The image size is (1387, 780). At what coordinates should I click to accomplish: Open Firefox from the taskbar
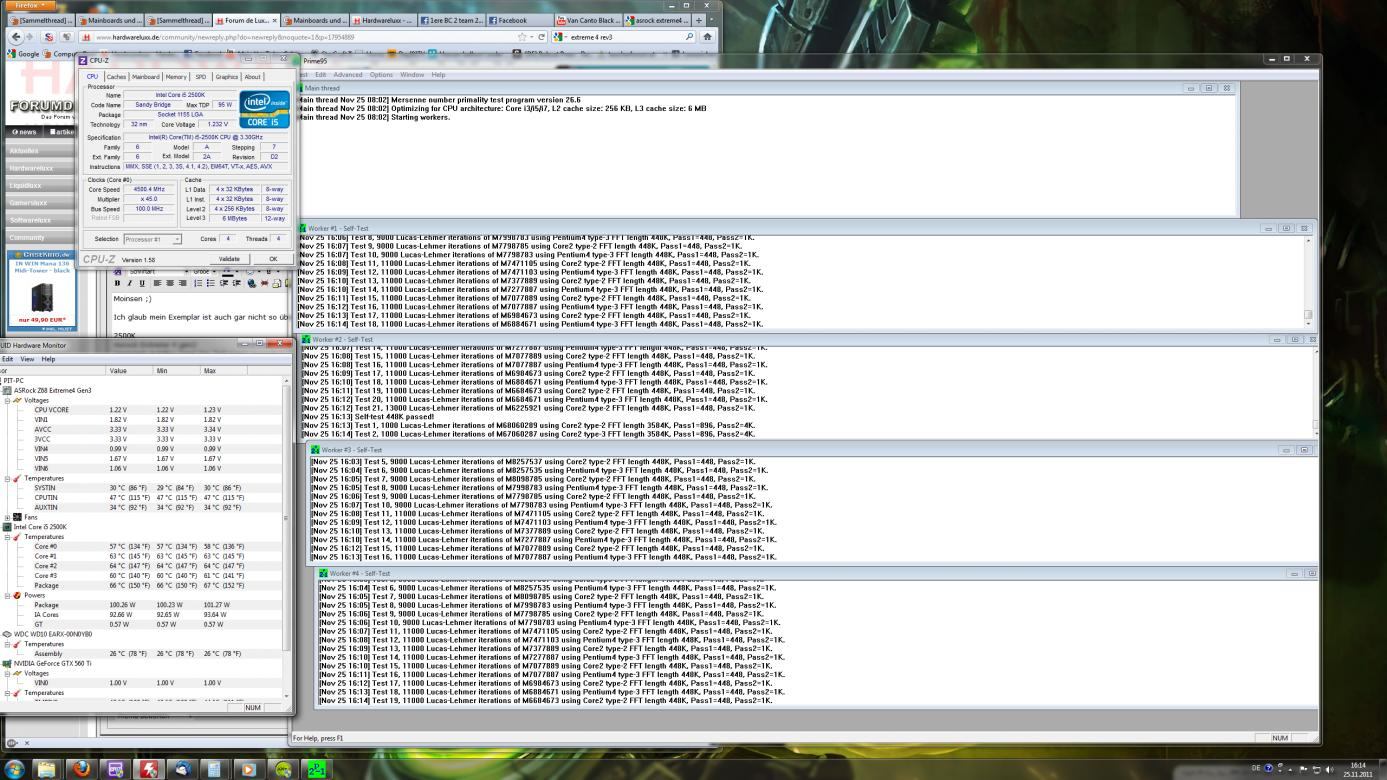81,769
